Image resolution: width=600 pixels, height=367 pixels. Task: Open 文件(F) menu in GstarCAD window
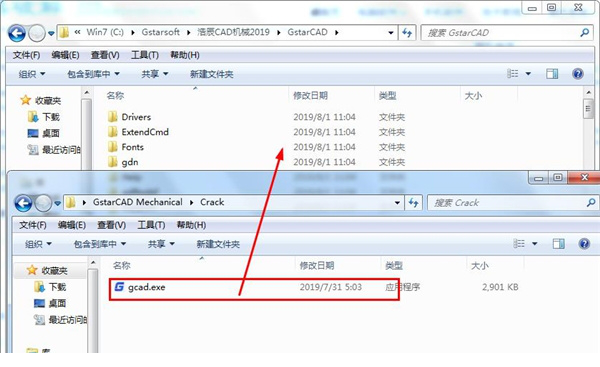pos(26,55)
